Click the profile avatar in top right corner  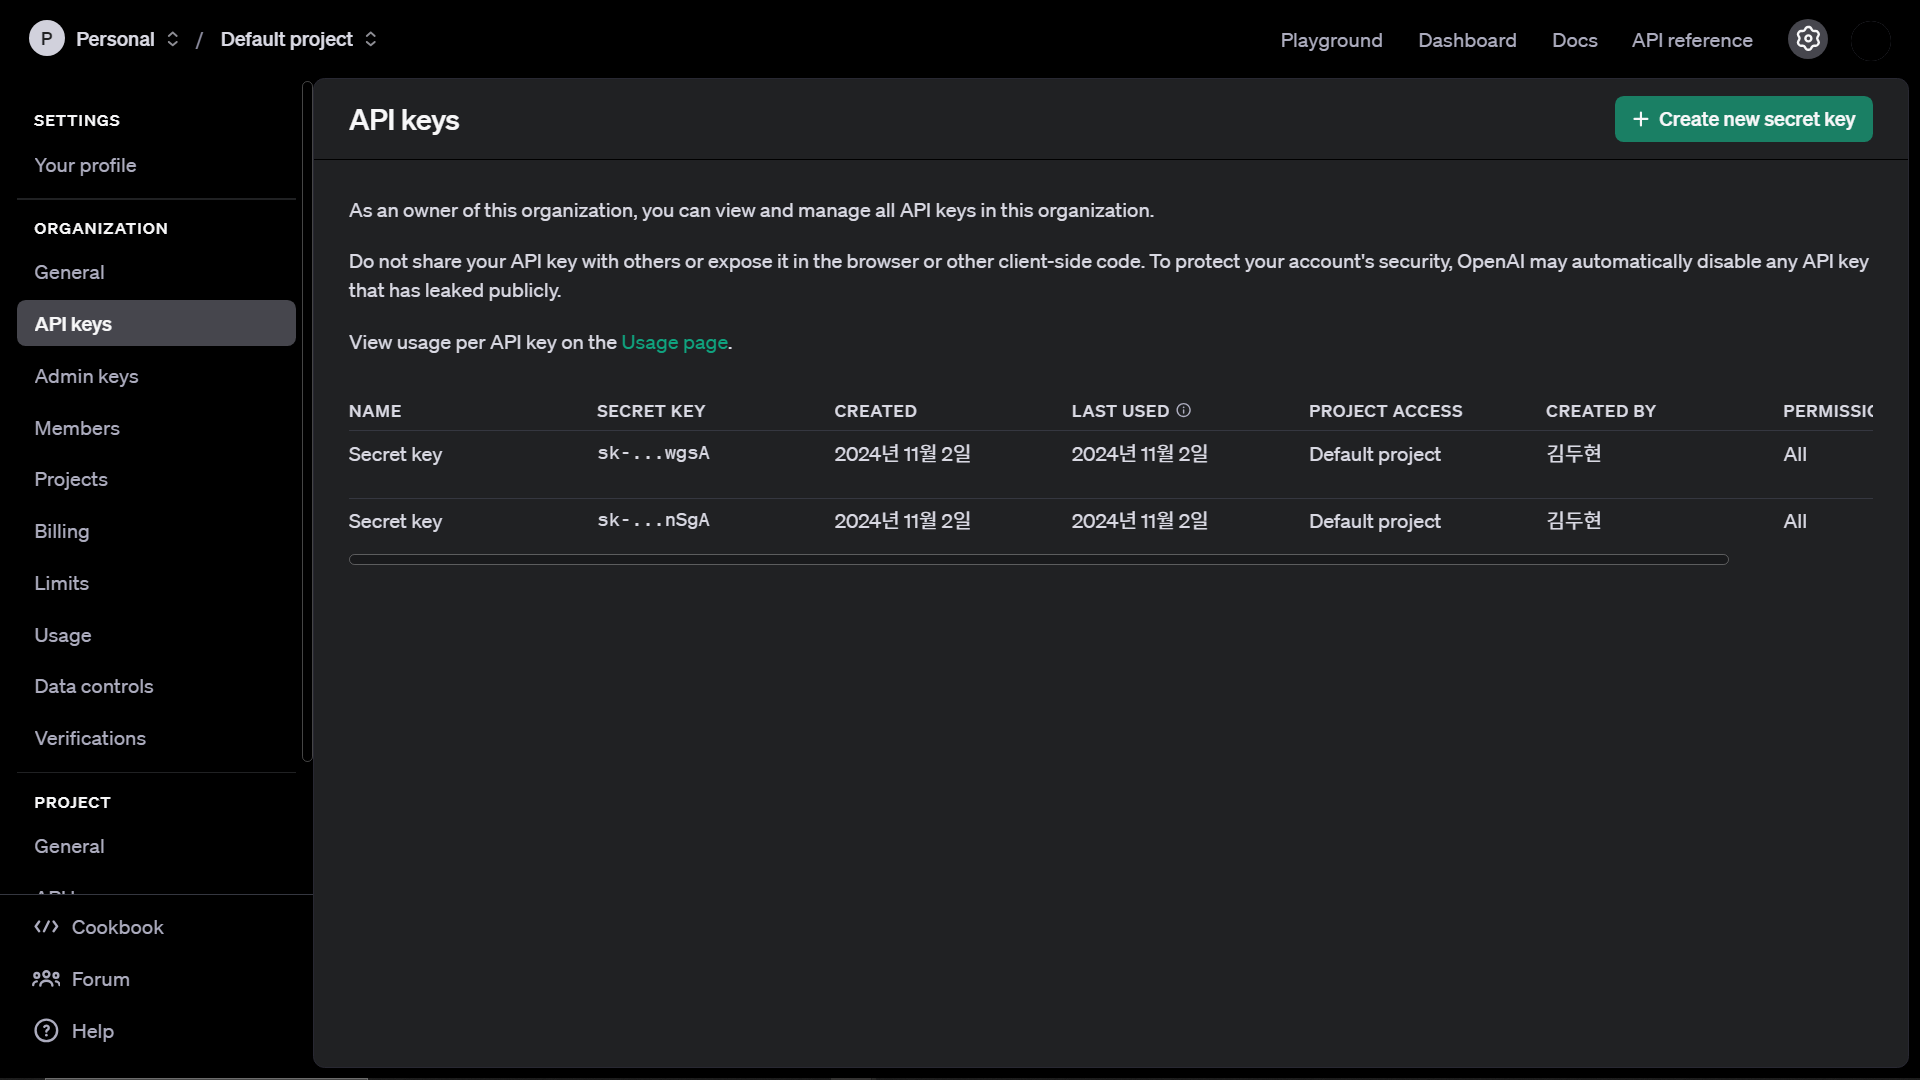tap(1871, 42)
